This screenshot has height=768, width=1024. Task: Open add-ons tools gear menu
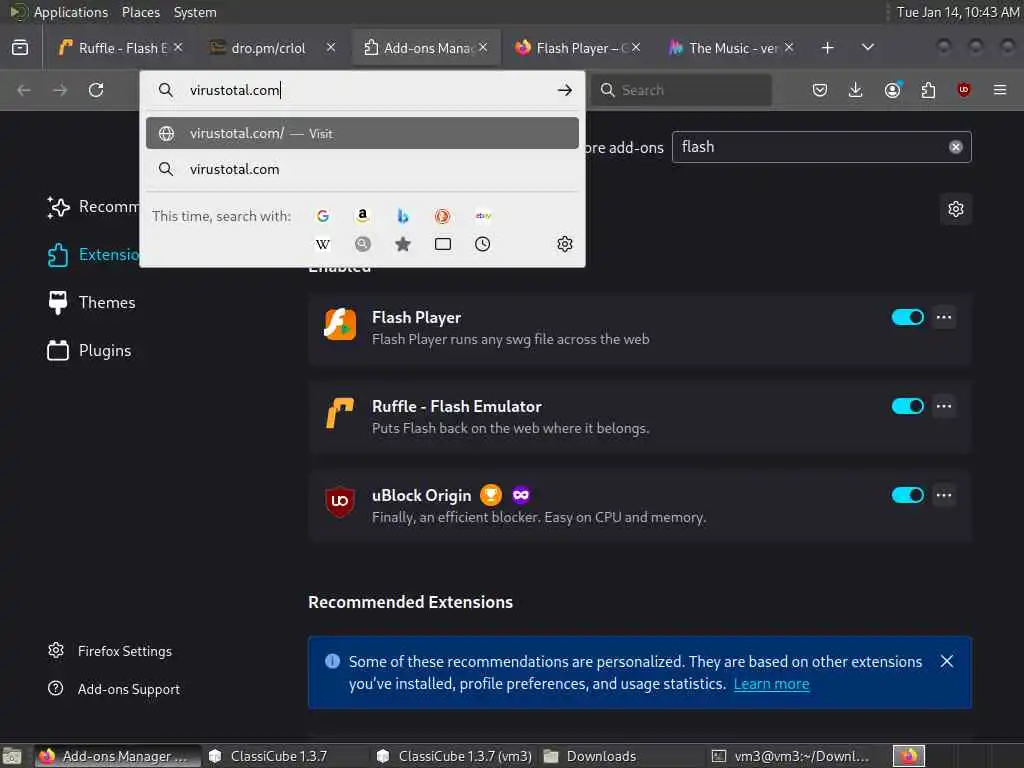(955, 209)
